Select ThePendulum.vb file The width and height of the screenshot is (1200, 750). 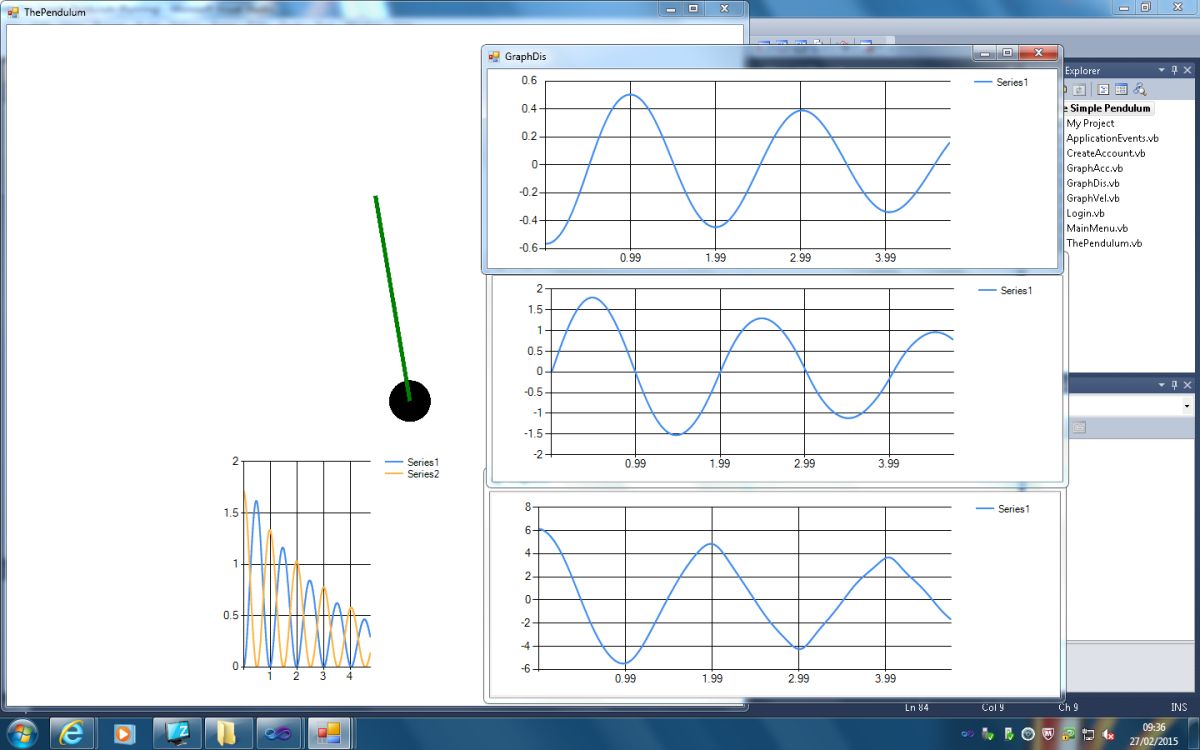coord(1104,243)
